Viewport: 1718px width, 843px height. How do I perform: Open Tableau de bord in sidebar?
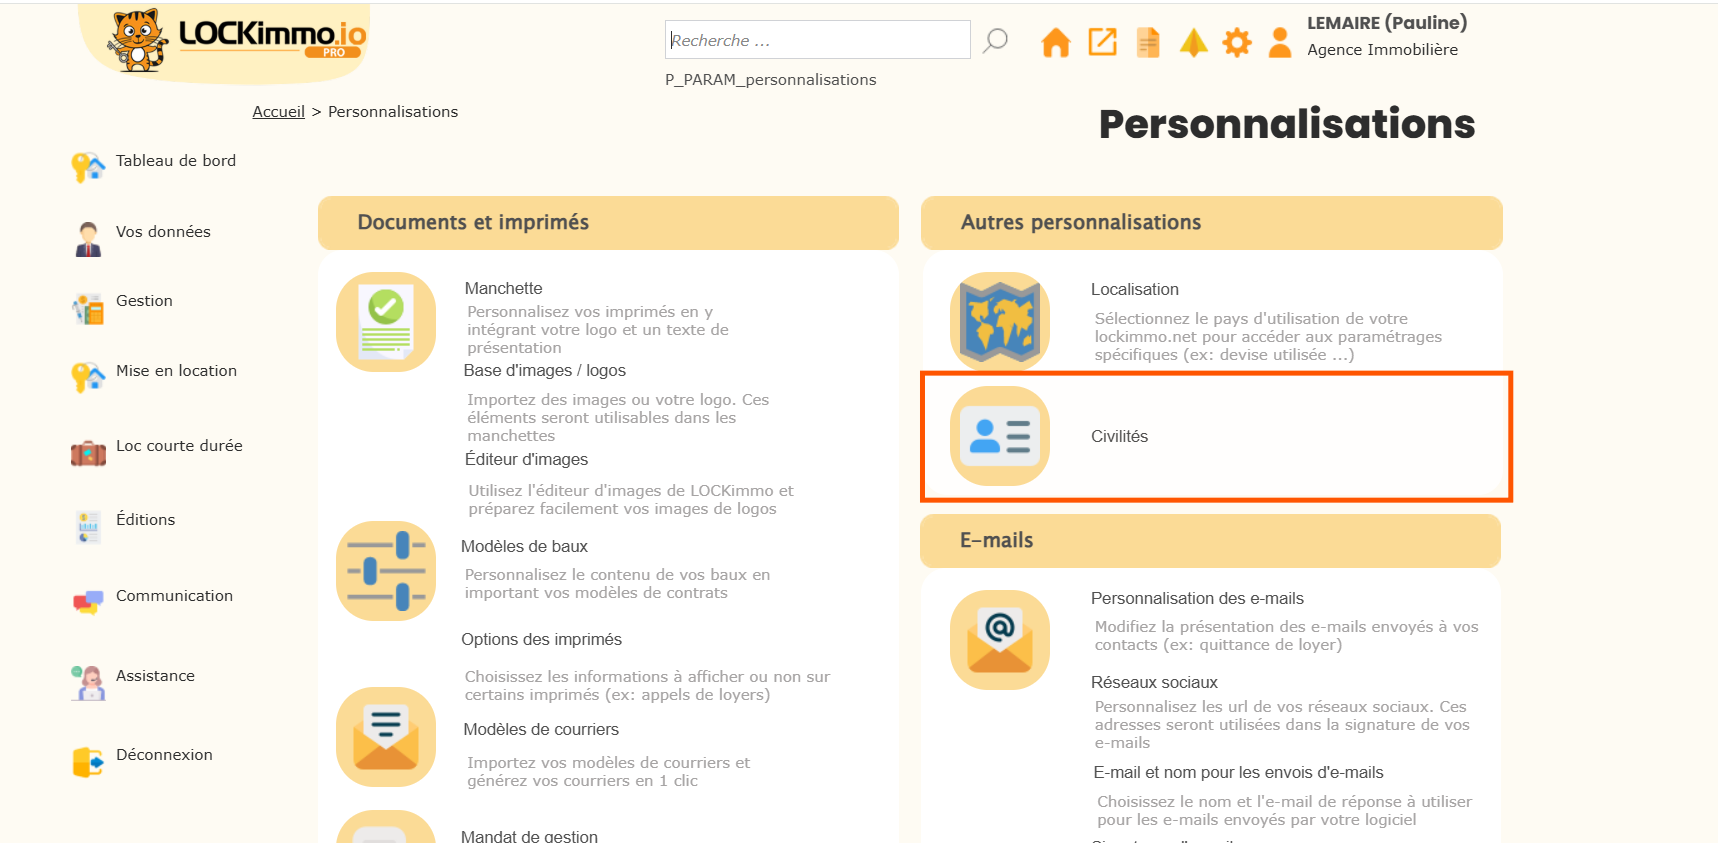[x=176, y=161]
